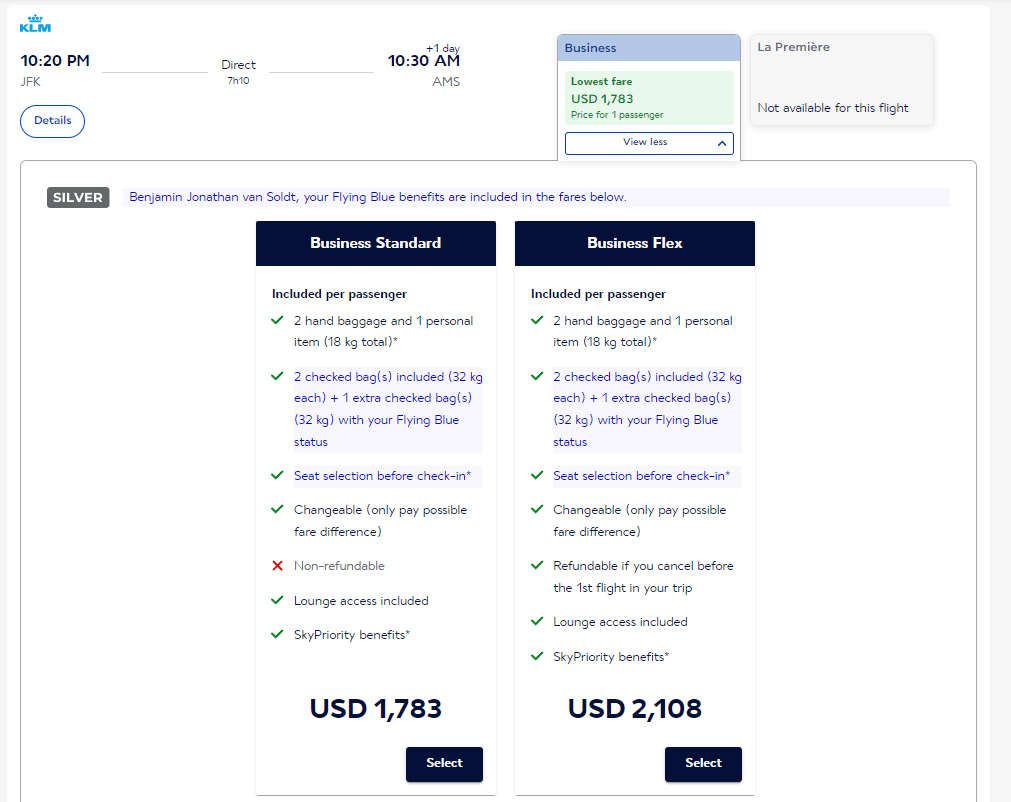Select the Business Standard fare for USD 1,783
The width and height of the screenshot is (1011, 802).
444,764
